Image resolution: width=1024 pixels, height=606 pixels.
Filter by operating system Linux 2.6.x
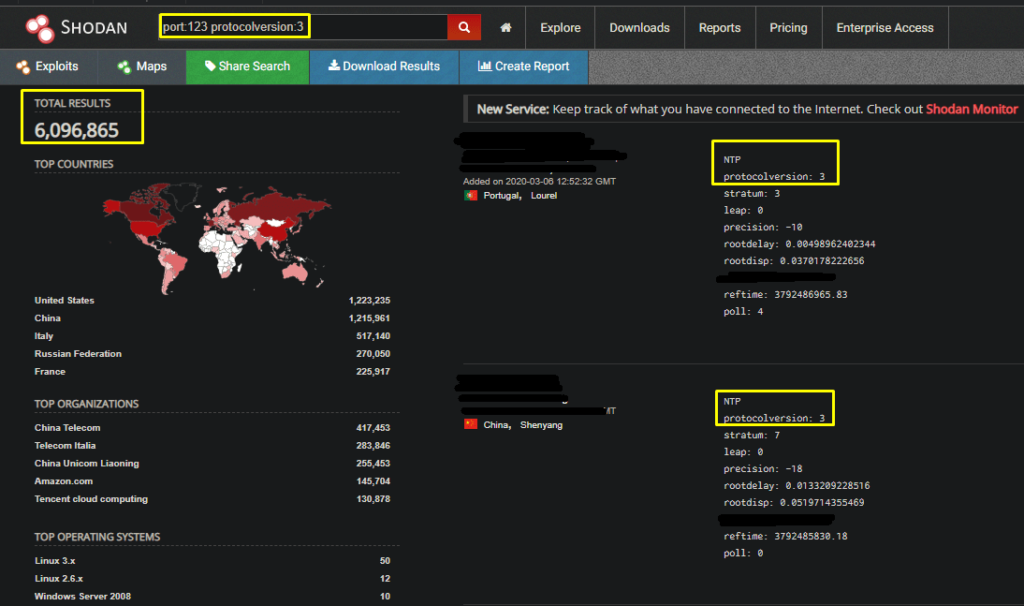[58, 579]
